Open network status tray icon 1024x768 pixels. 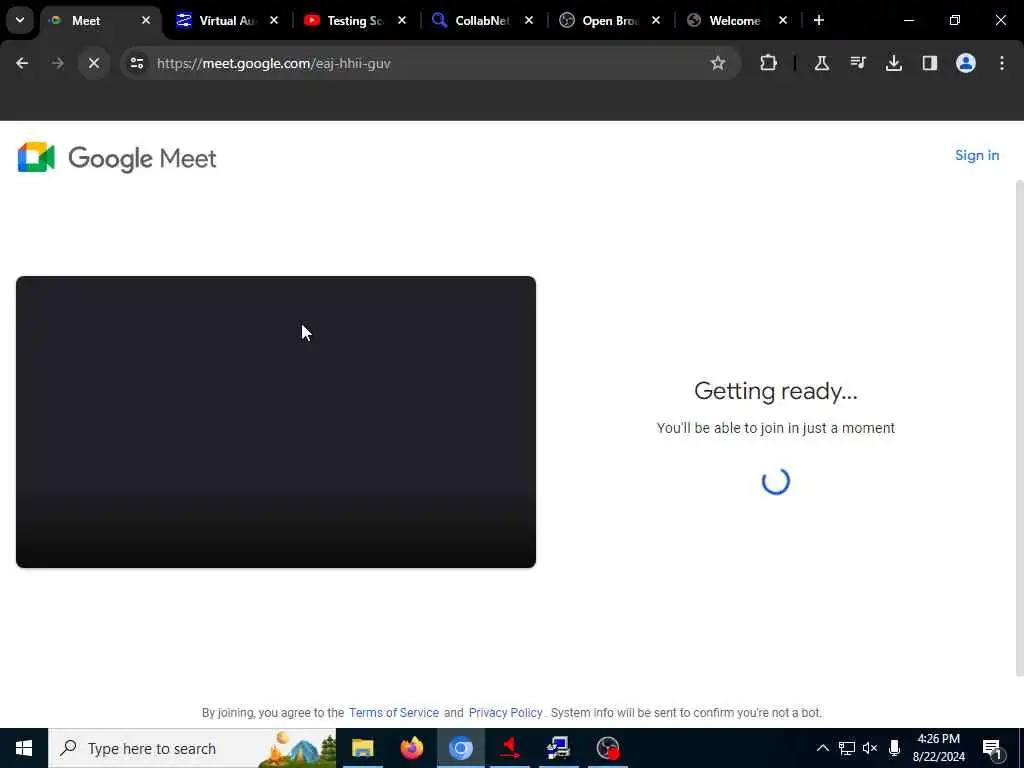pyautogui.click(x=846, y=748)
